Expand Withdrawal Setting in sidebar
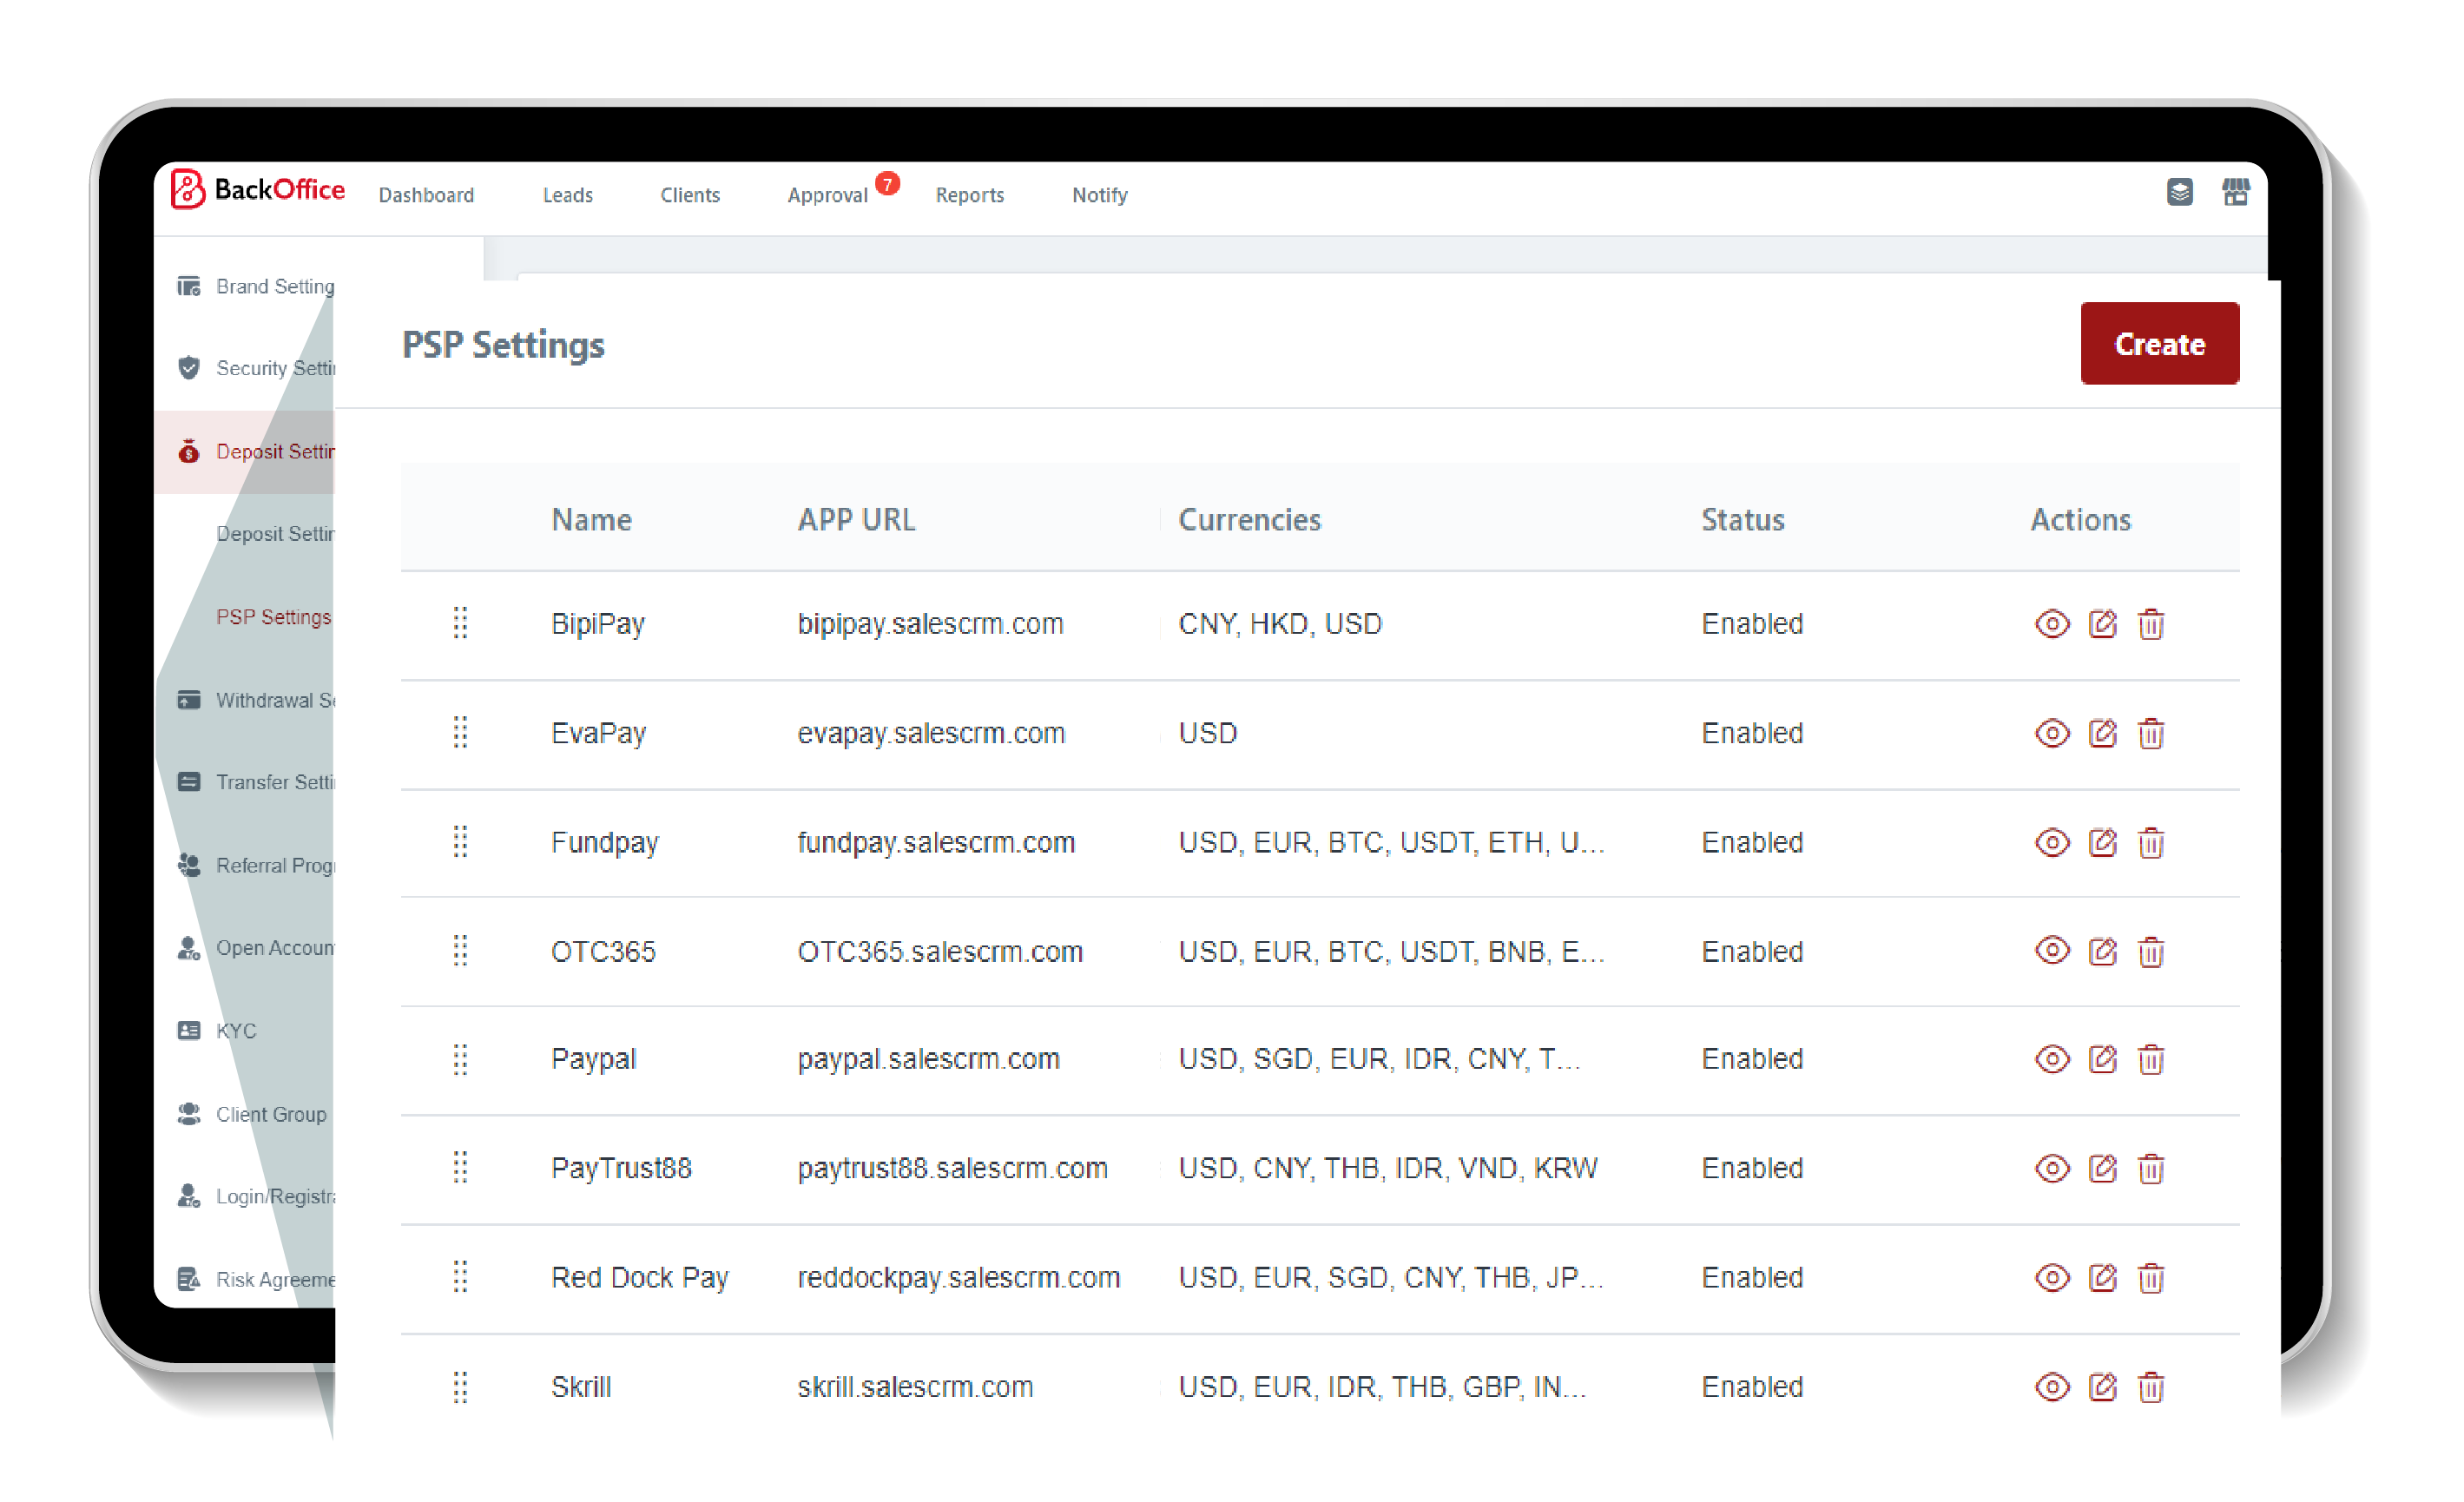 (x=257, y=699)
